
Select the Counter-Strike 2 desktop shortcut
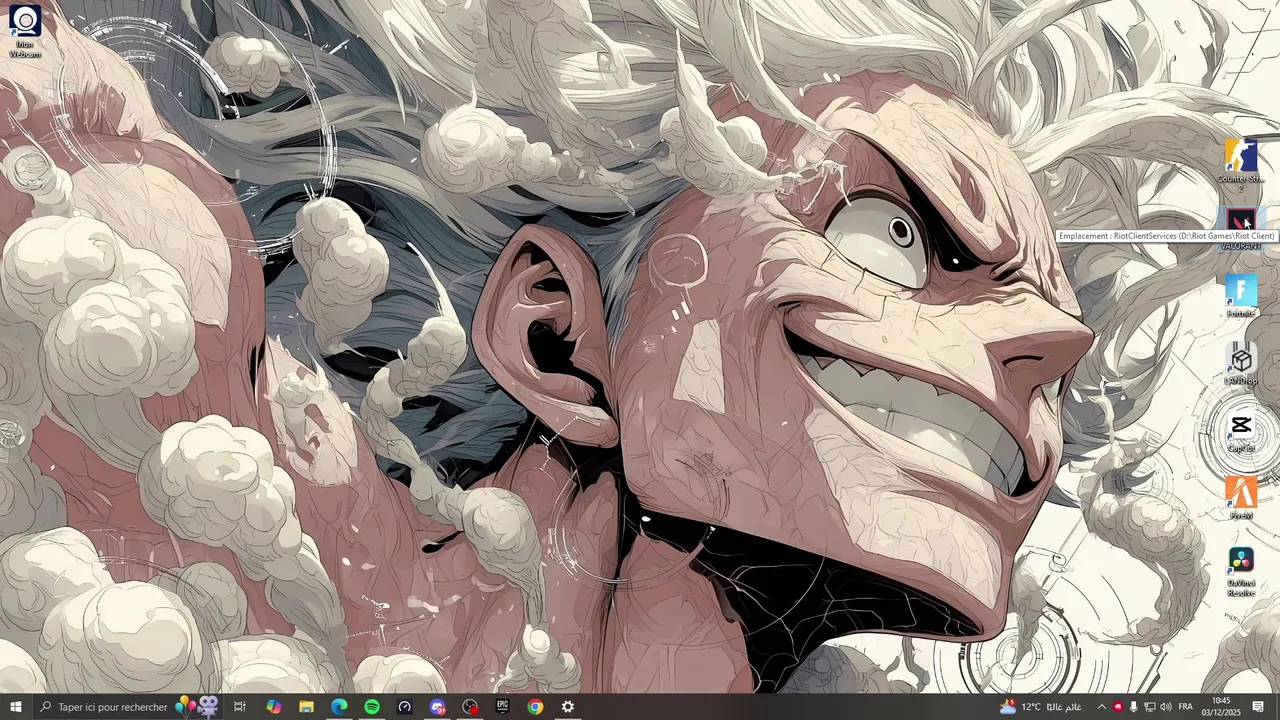1241,166
